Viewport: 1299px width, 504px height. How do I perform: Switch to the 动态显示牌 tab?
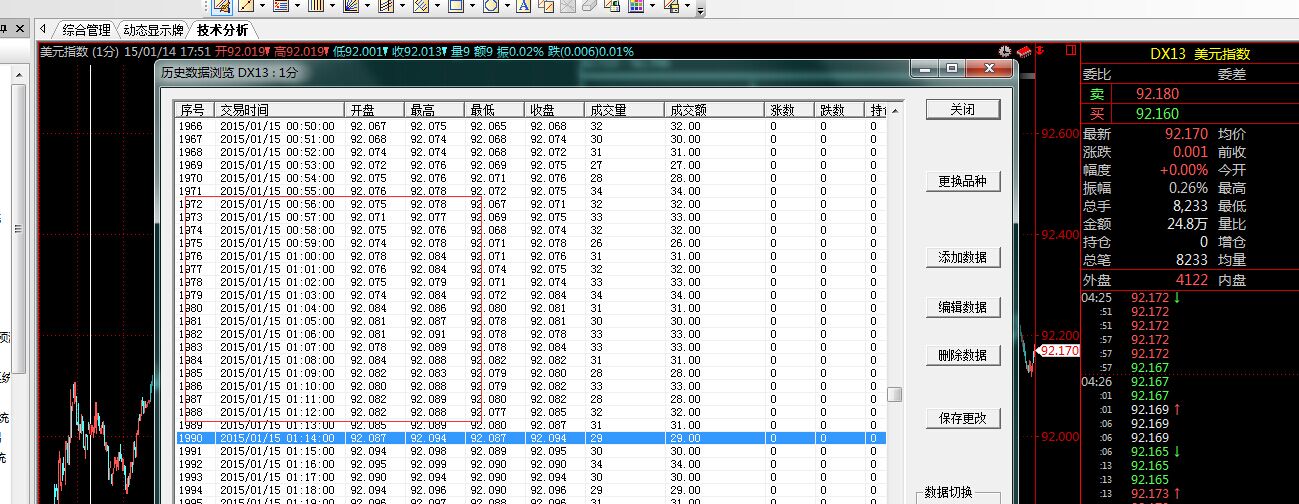point(153,31)
